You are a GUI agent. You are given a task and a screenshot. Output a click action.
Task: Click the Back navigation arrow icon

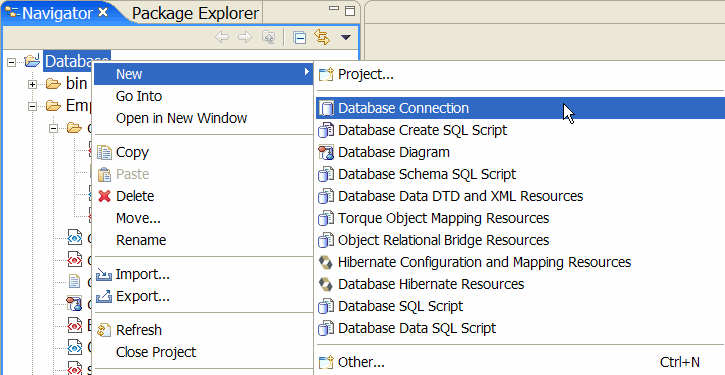tap(222, 37)
